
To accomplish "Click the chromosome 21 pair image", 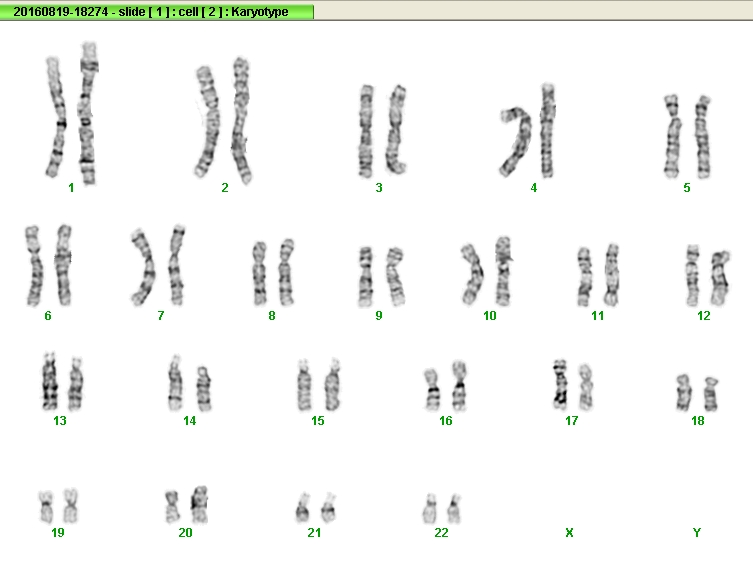I will point(316,507).
